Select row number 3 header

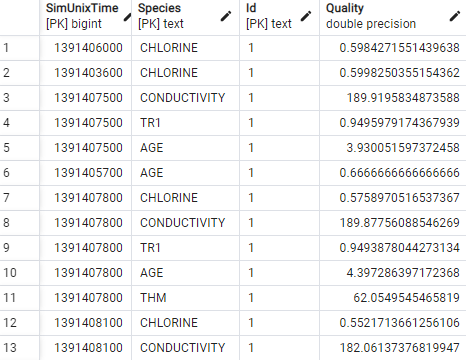(x=19, y=98)
